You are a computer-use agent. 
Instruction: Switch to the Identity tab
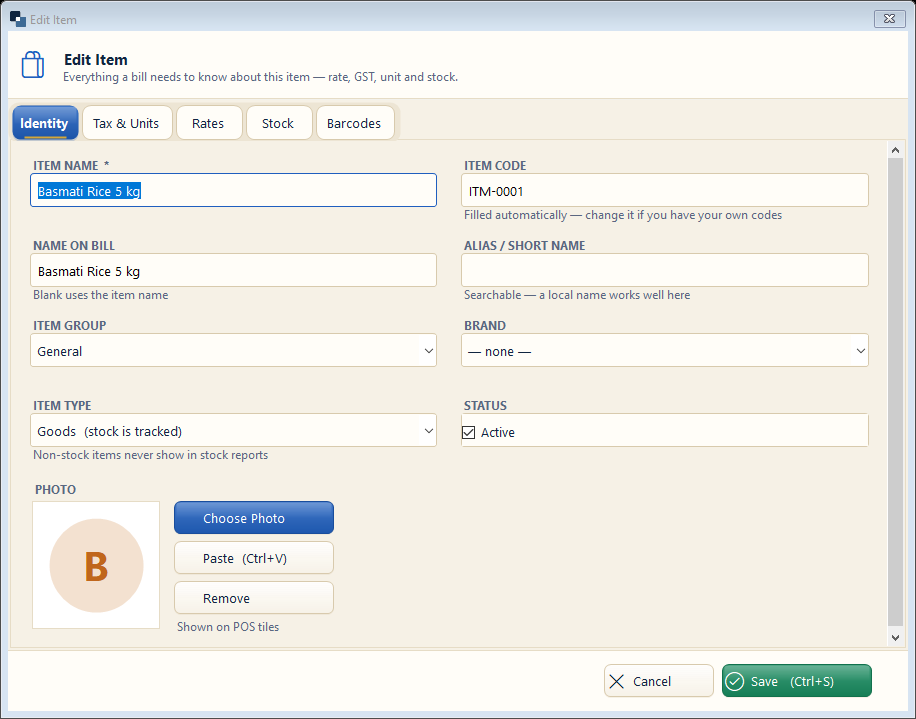tap(44, 123)
